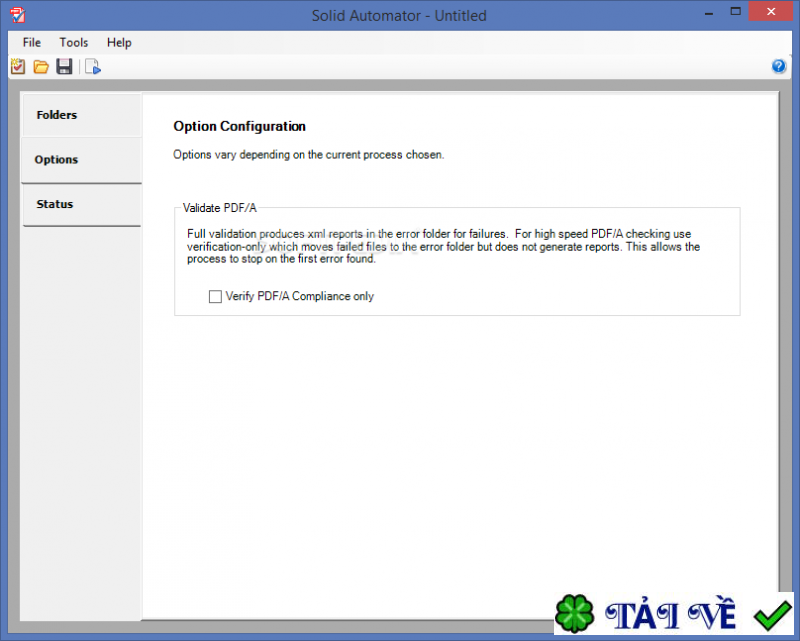Go to the Status tab

point(82,204)
